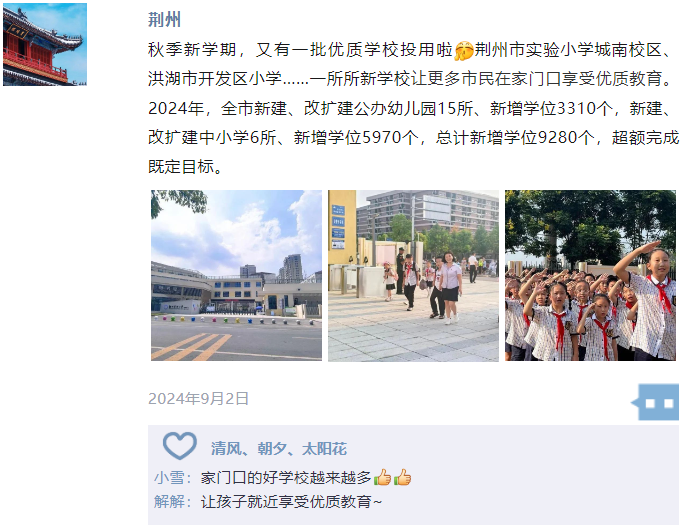This screenshot has width=681, height=527.
Task: Reply to comment 让孩子就近享受优质教育
Action: [291, 501]
